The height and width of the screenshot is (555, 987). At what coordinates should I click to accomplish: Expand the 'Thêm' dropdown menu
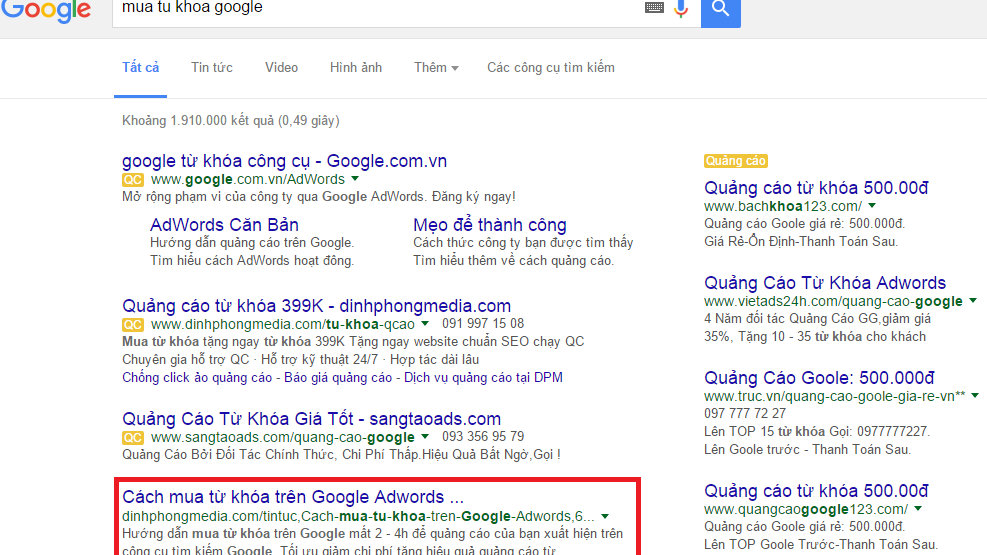coord(436,67)
